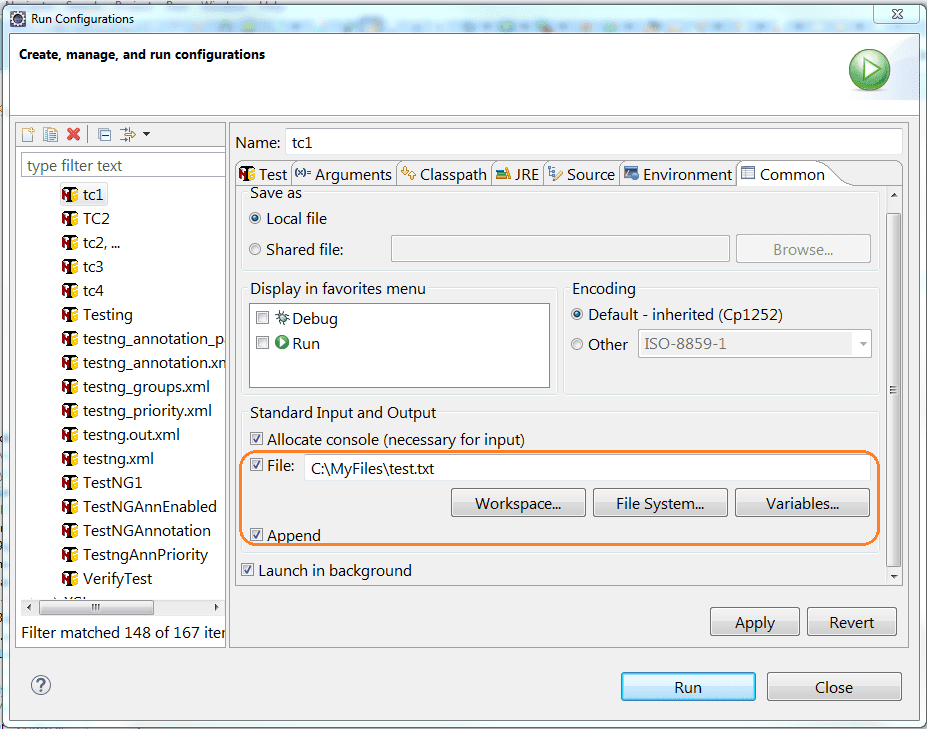Open the help button at bottom left
Viewport: 927px width, 729px height.
(40, 686)
